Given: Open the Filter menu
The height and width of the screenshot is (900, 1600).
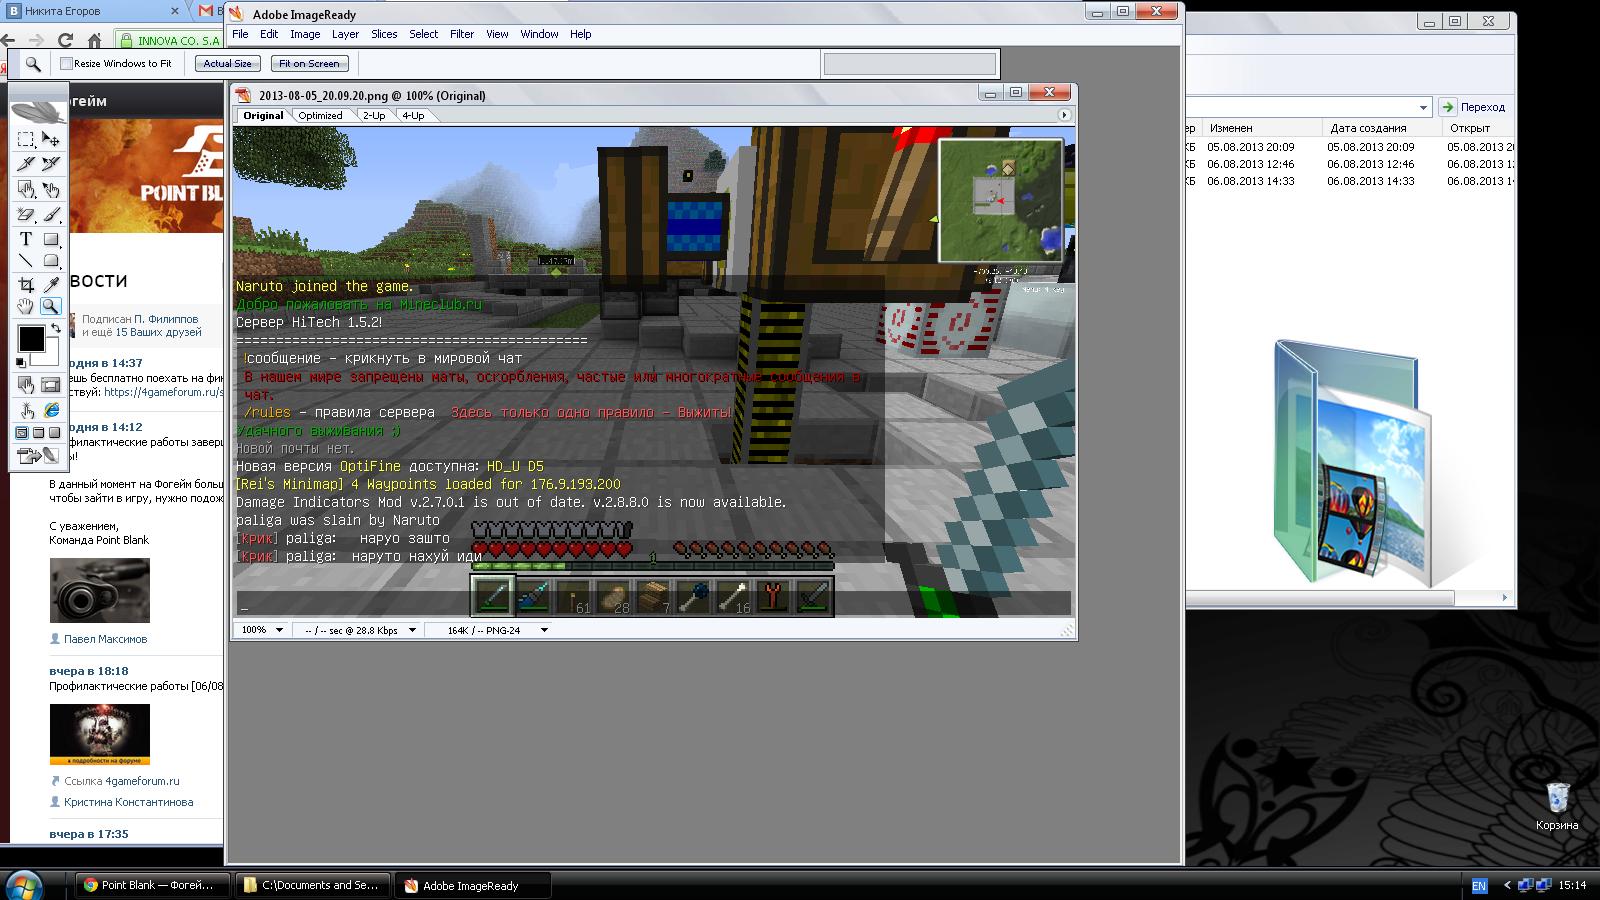Looking at the screenshot, I should (462, 34).
